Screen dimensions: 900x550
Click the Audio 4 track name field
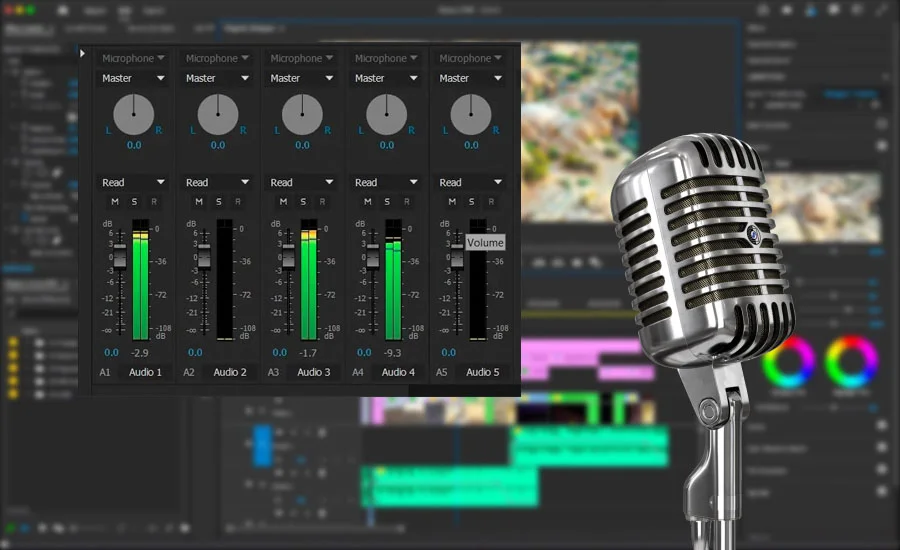[x=398, y=372]
